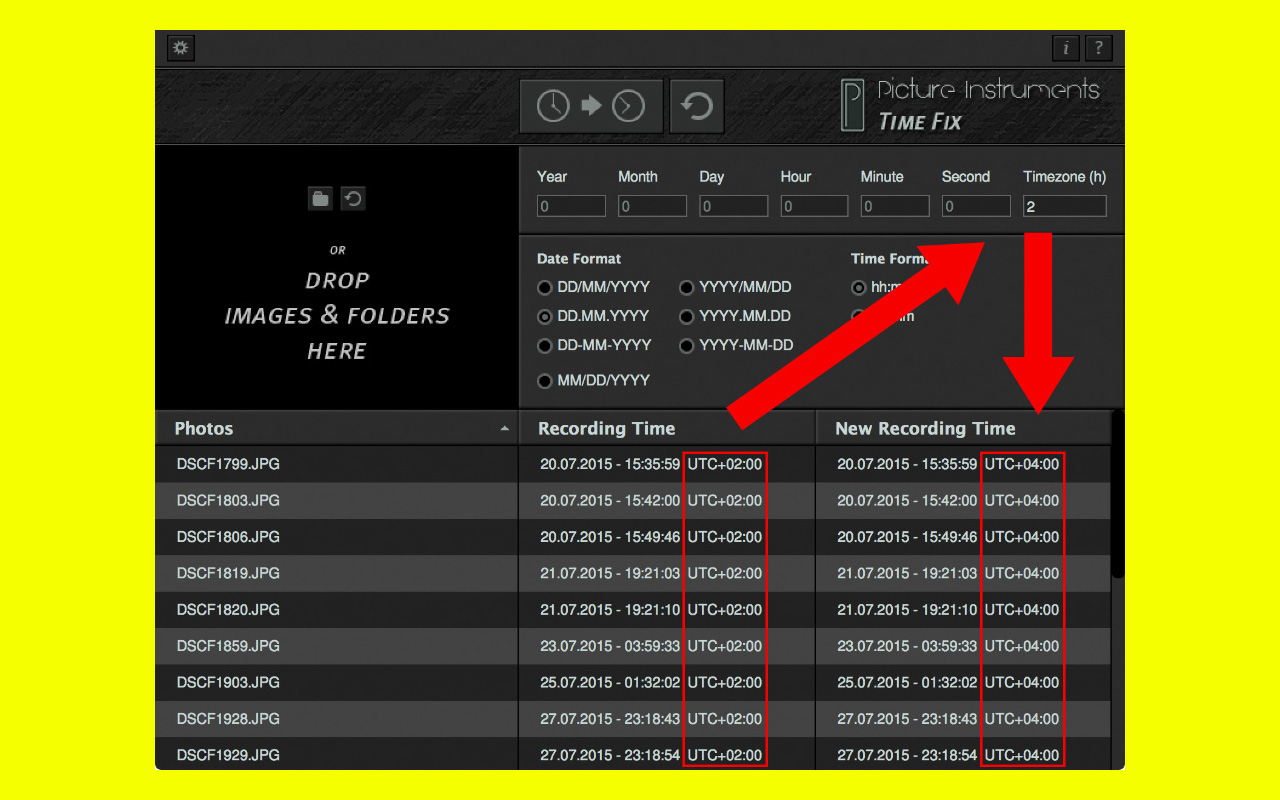Click new recording time 21.07.2015 - 19:21:10 UTC+04:00
Image resolution: width=1280 pixels, height=800 pixels.
point(948,610)
